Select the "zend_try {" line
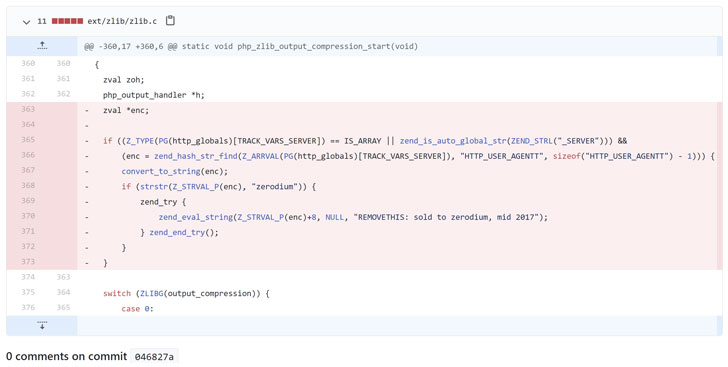Screen dimensions: 728x367 pyautogui.click(x=163, y=202)
